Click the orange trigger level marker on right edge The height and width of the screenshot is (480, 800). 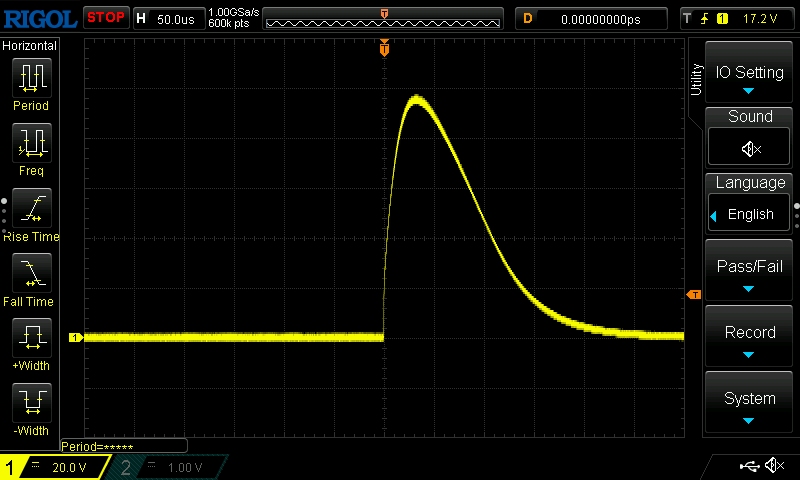pos(693,294)
